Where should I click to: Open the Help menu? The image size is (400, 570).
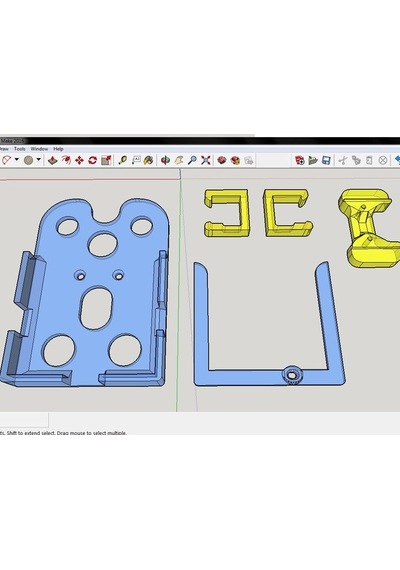[x=58, y=149]
